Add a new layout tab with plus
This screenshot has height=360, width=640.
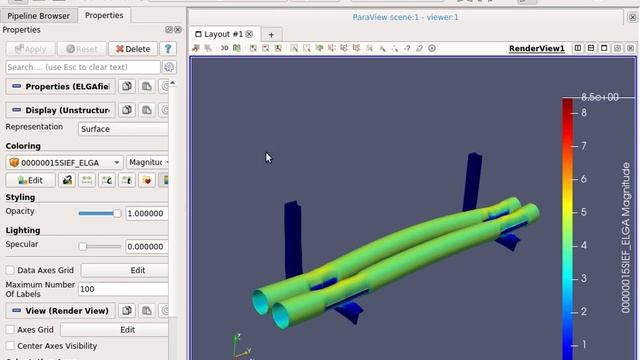[x=271, y=35]
